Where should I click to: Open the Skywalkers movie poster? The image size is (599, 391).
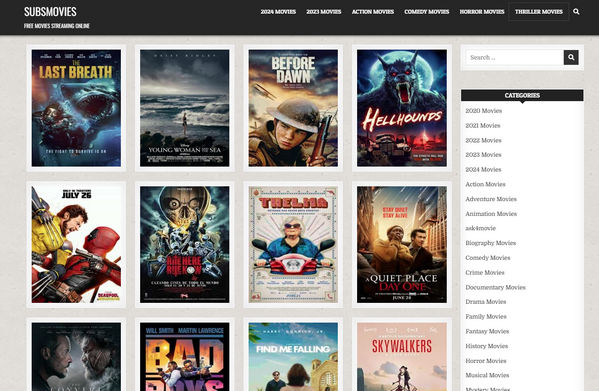pyautogui.click(x=401, y=357)
